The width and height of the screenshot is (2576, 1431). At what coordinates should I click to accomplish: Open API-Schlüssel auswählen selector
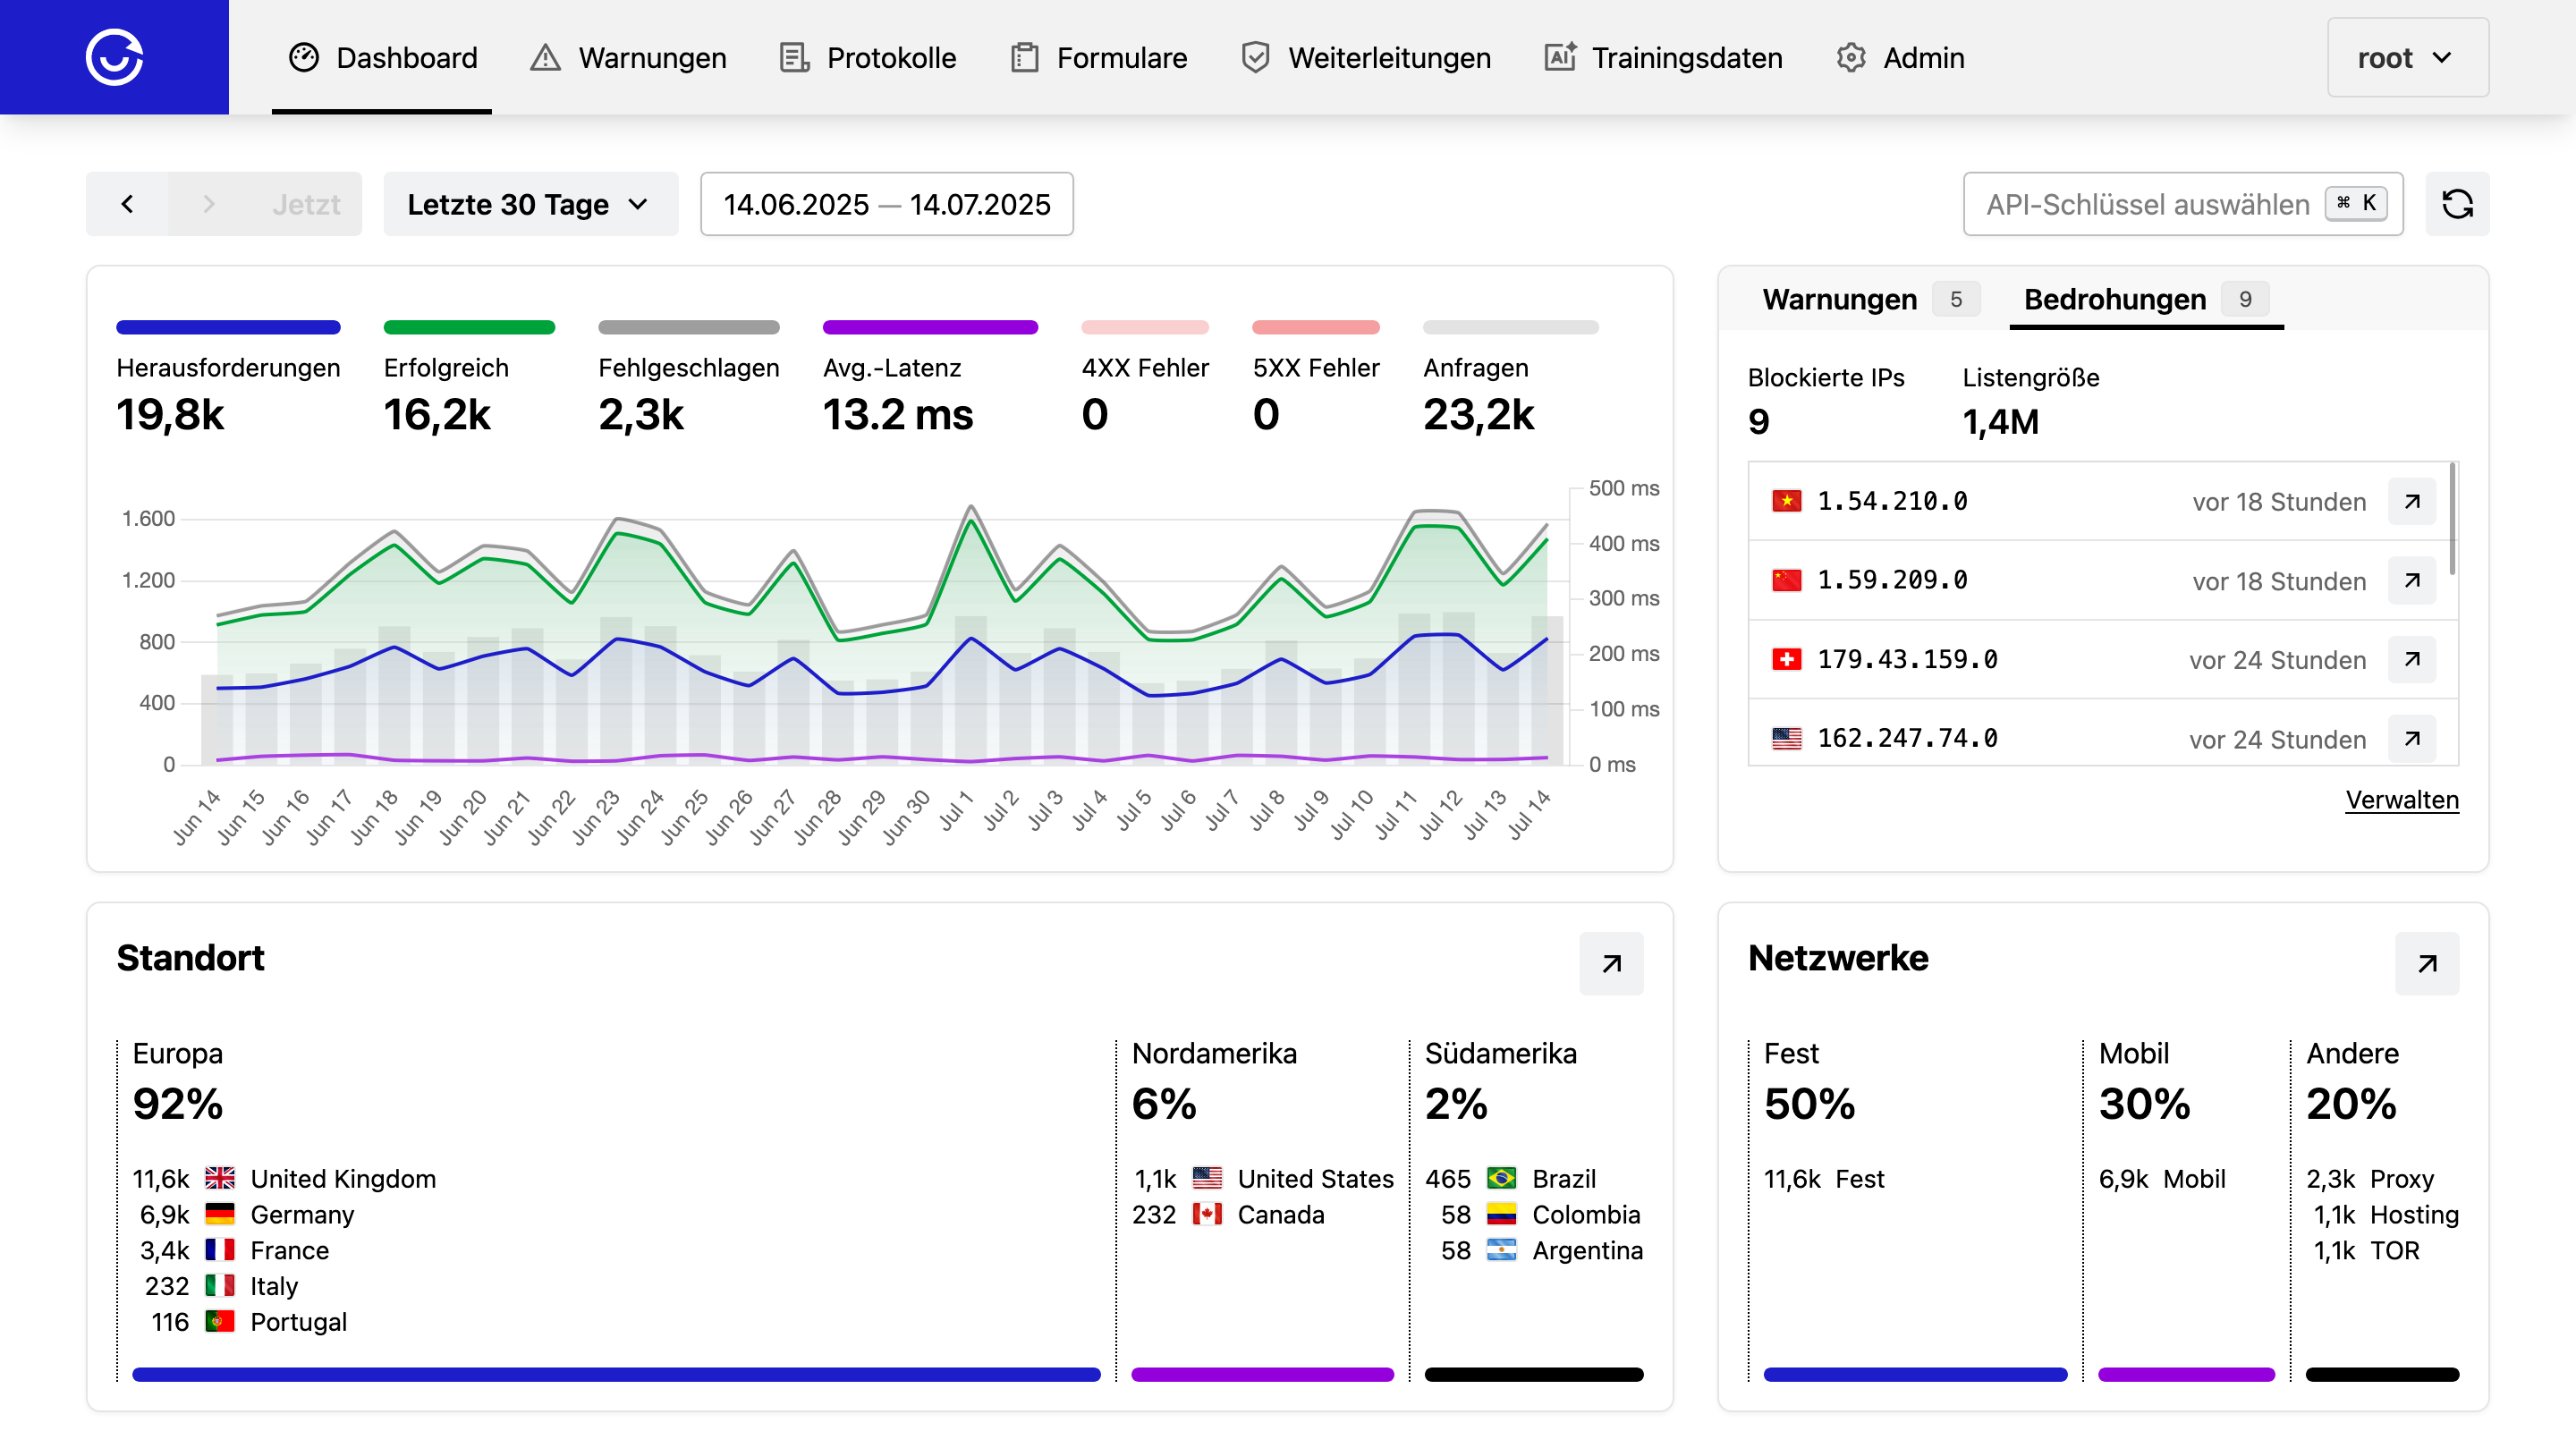[2182, 204]
